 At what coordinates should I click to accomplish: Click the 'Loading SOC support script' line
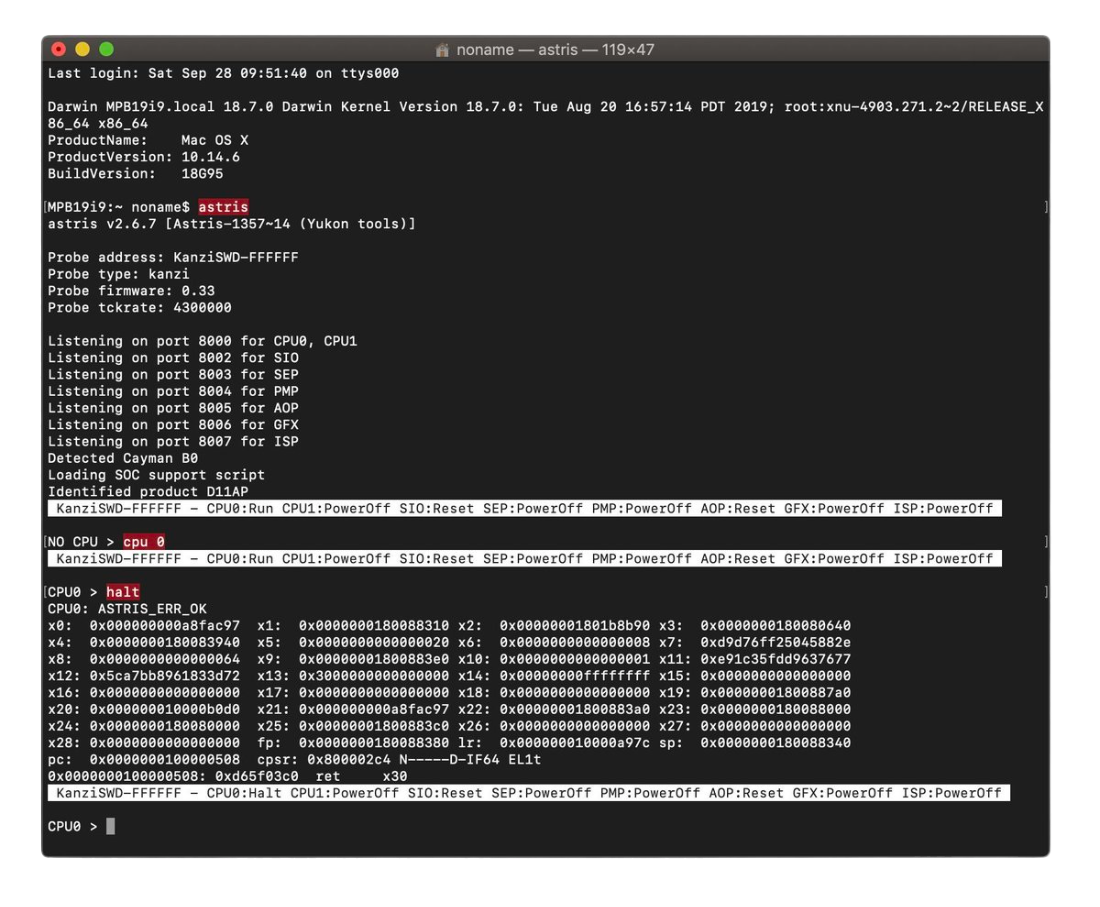point(156,475)
